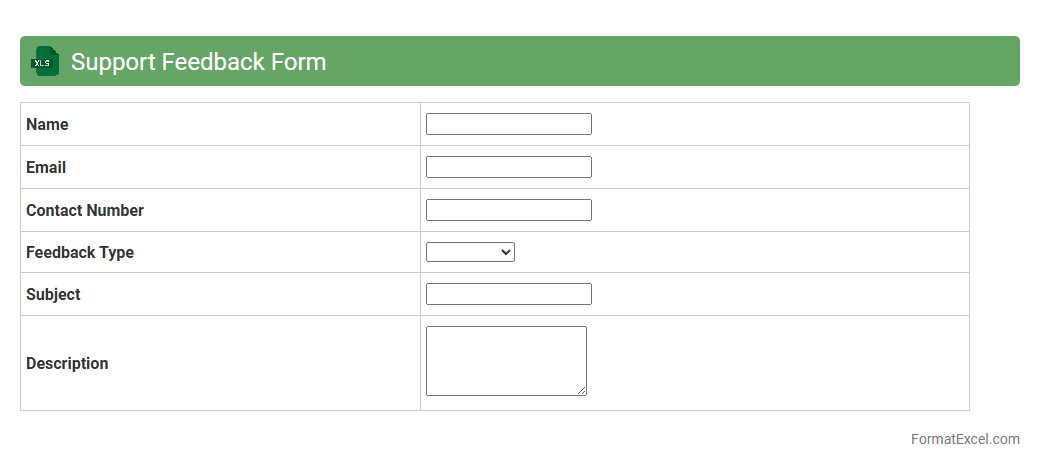This screenshot has width=1040, height=468.
Task: Click the green XLS file icon
Action: tap(45, 61)
